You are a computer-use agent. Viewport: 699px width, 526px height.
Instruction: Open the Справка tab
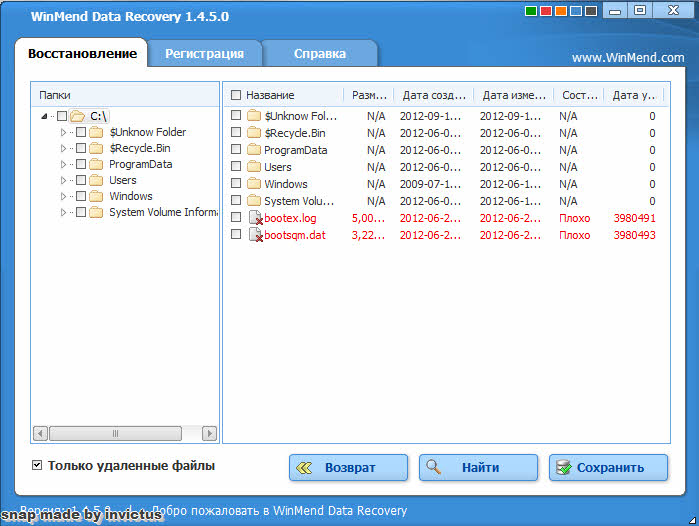pyautogui.click(x=320, y=54)
